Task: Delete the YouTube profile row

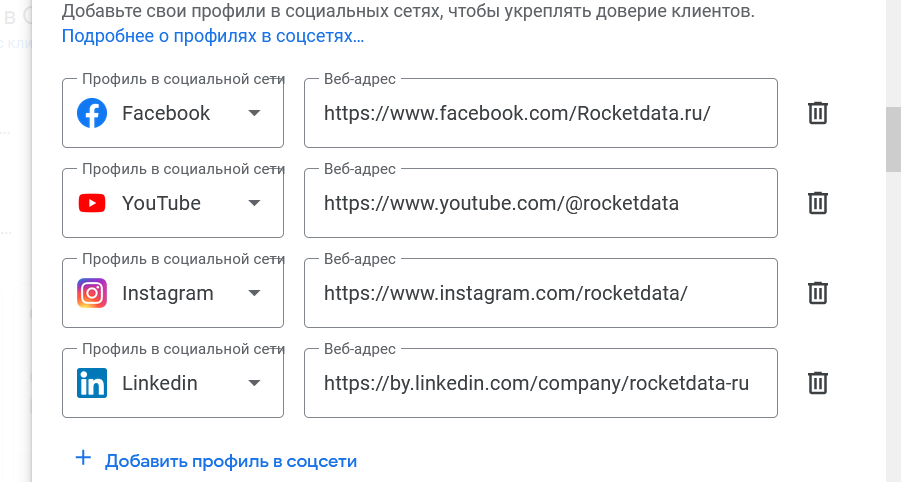Action: (x=817, y=203)
